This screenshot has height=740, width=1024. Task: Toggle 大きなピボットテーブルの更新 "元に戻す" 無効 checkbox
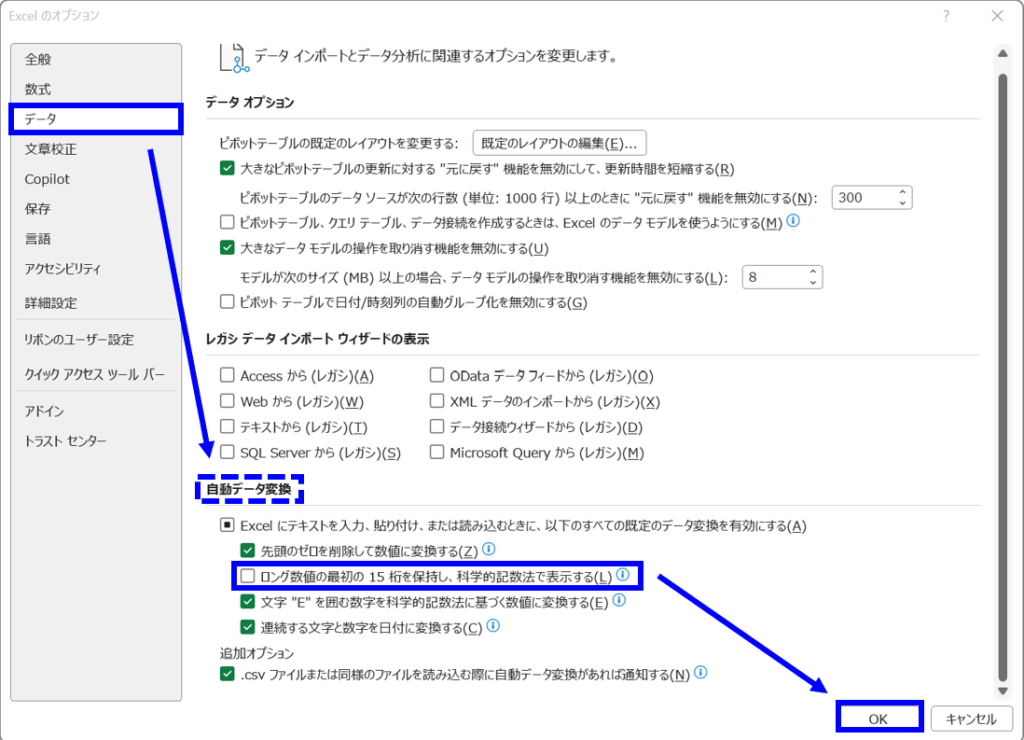227,169
